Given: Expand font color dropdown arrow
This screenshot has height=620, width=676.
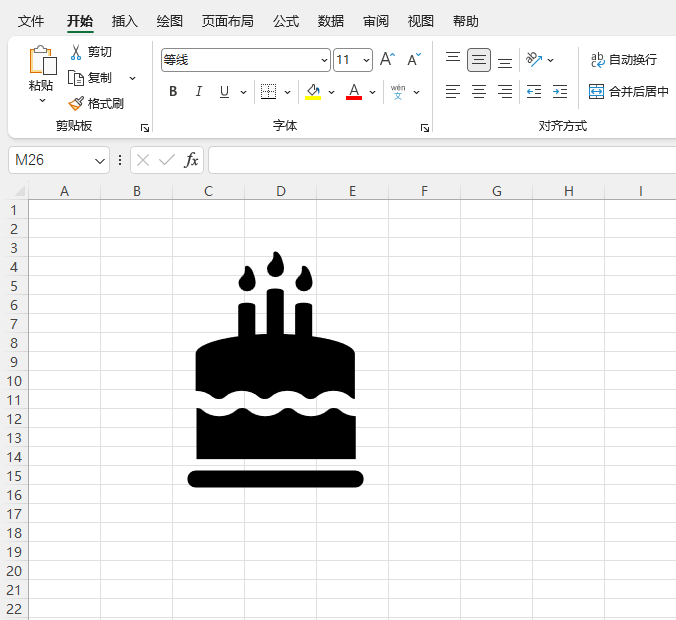Looking at the screenshot, I should [x=372, y=92].
